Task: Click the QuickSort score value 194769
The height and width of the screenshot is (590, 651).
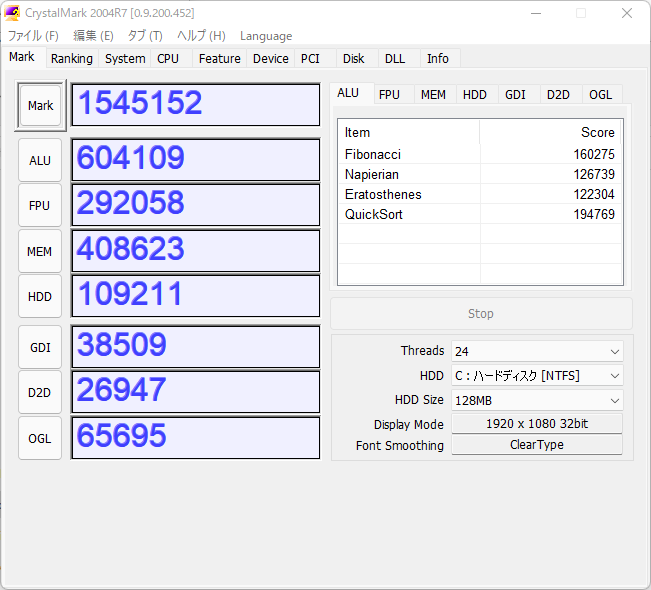Action: 594,214
